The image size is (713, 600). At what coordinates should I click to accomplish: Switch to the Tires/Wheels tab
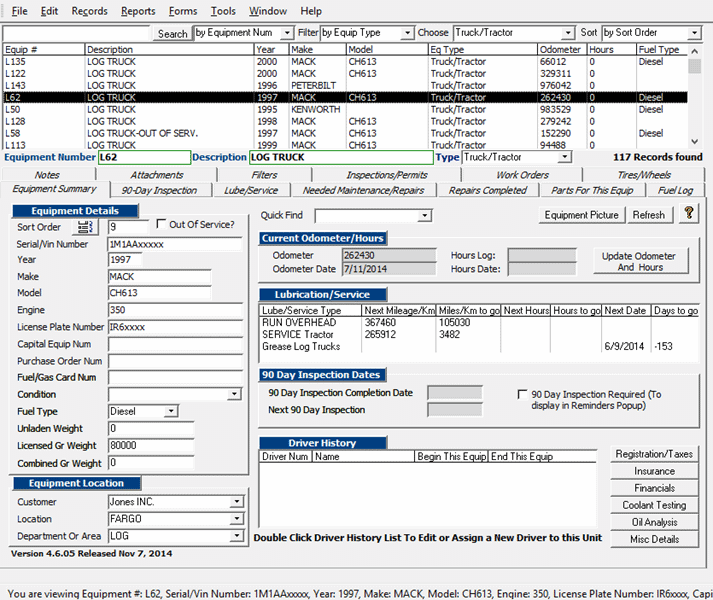pyautogui.click(x=644, y=175)
